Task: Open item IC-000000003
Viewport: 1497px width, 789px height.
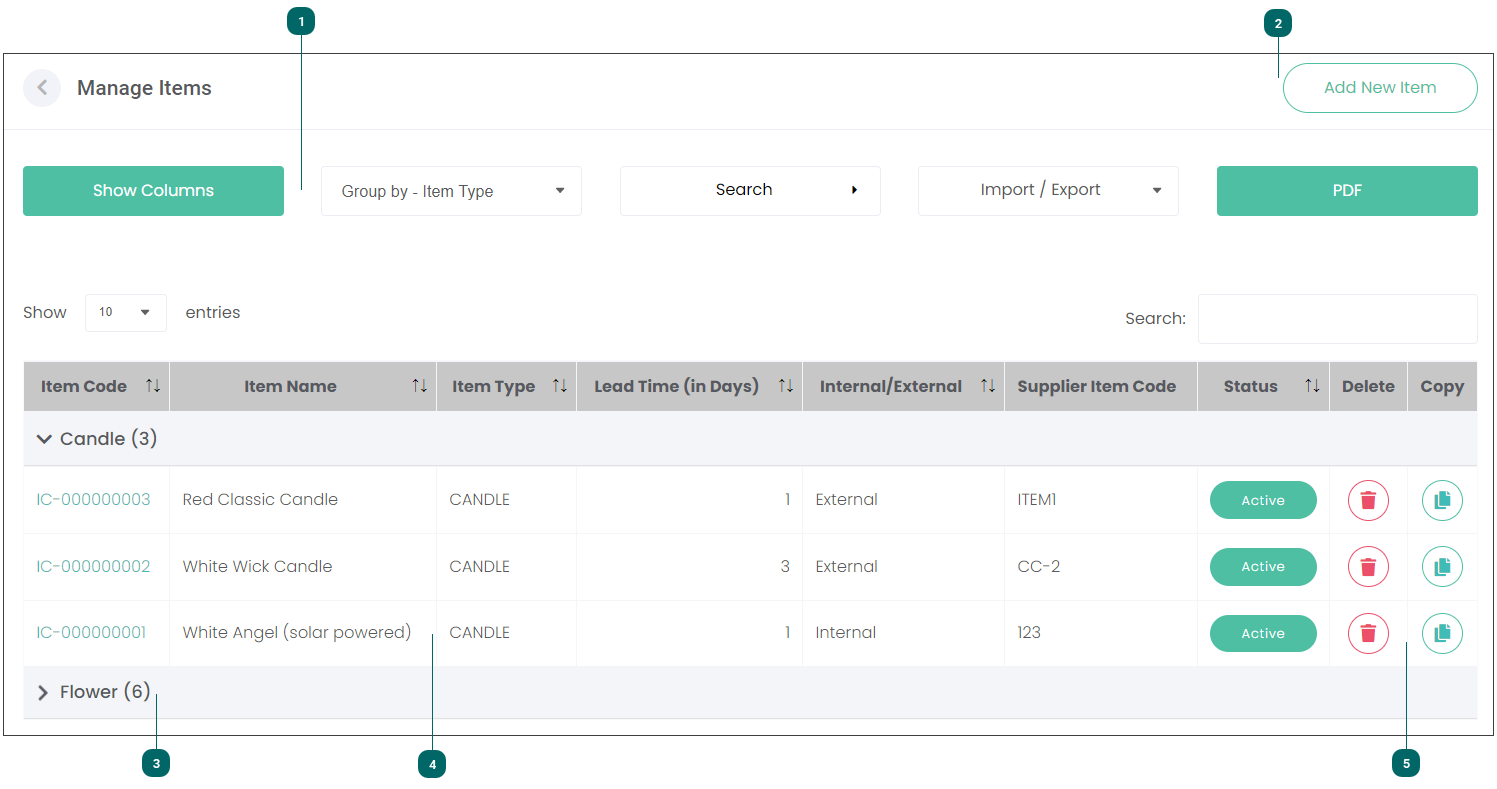Action: coord(93,500)
